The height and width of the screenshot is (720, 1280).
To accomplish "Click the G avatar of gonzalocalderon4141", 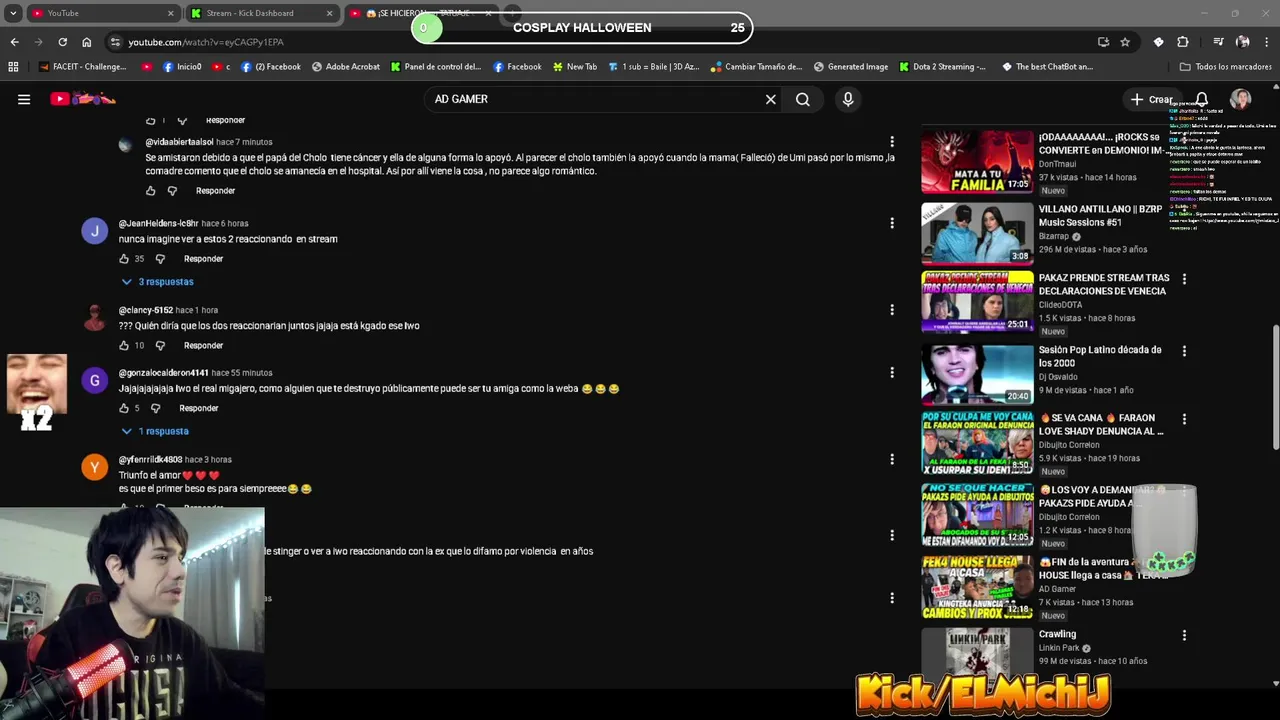I will pos(94,380).
